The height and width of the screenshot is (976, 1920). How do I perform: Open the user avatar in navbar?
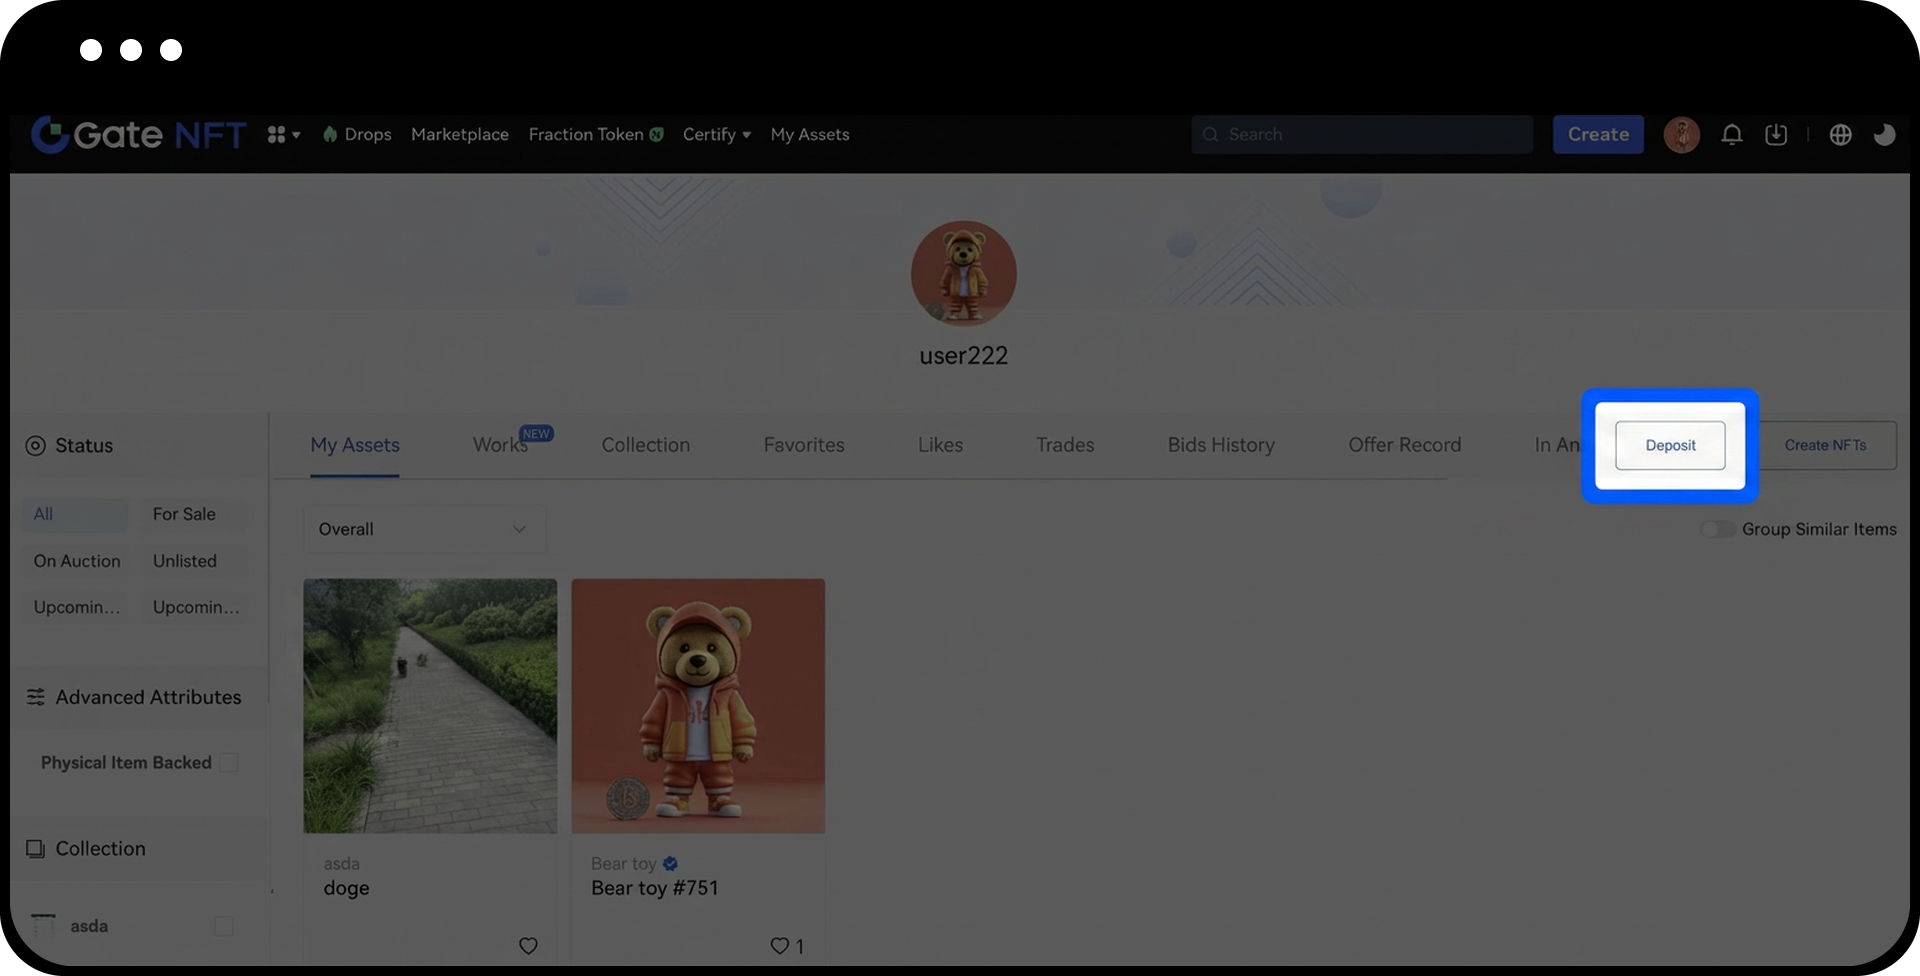1681,134
